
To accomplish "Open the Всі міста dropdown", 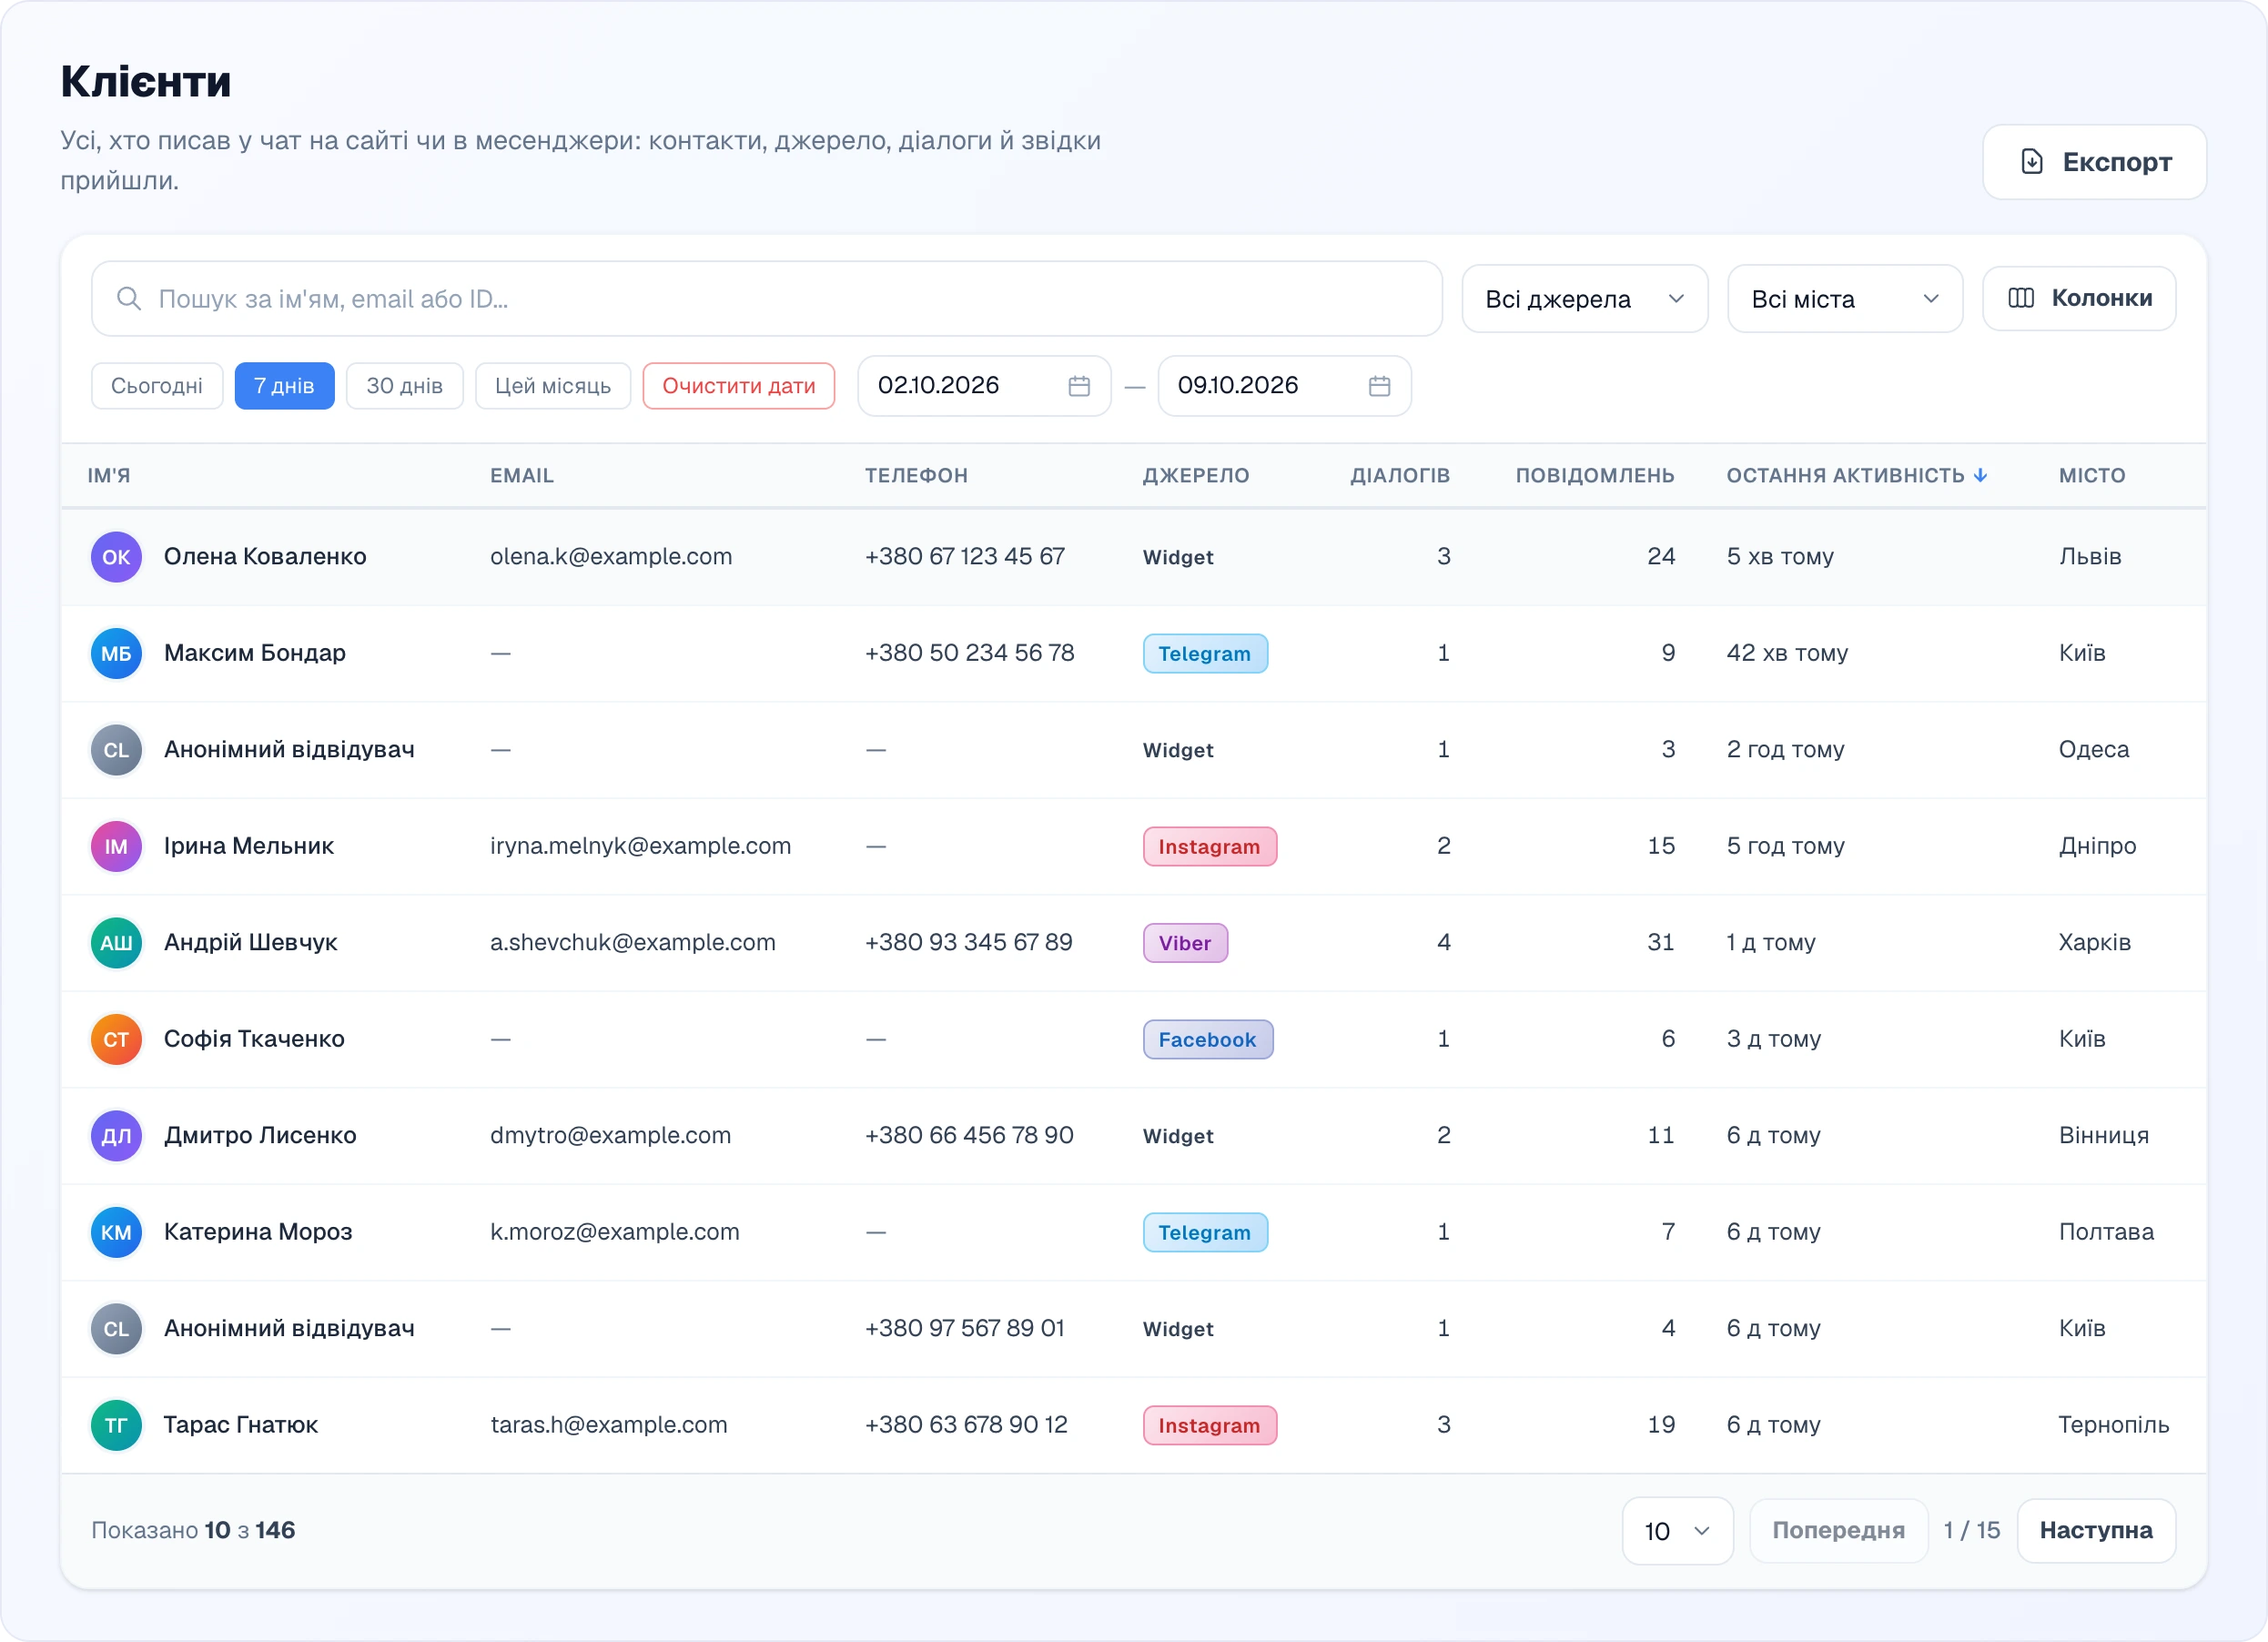I will (x=1845, y=299).
